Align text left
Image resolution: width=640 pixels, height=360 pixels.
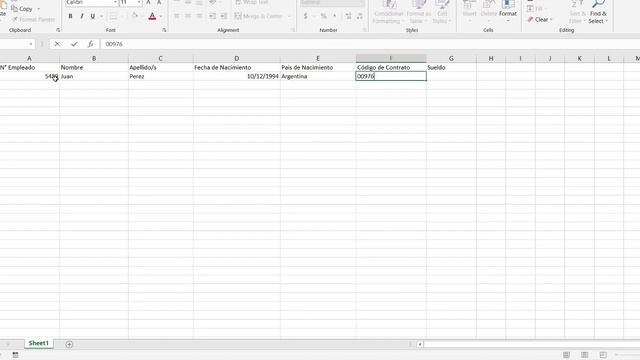pos(176,16)
